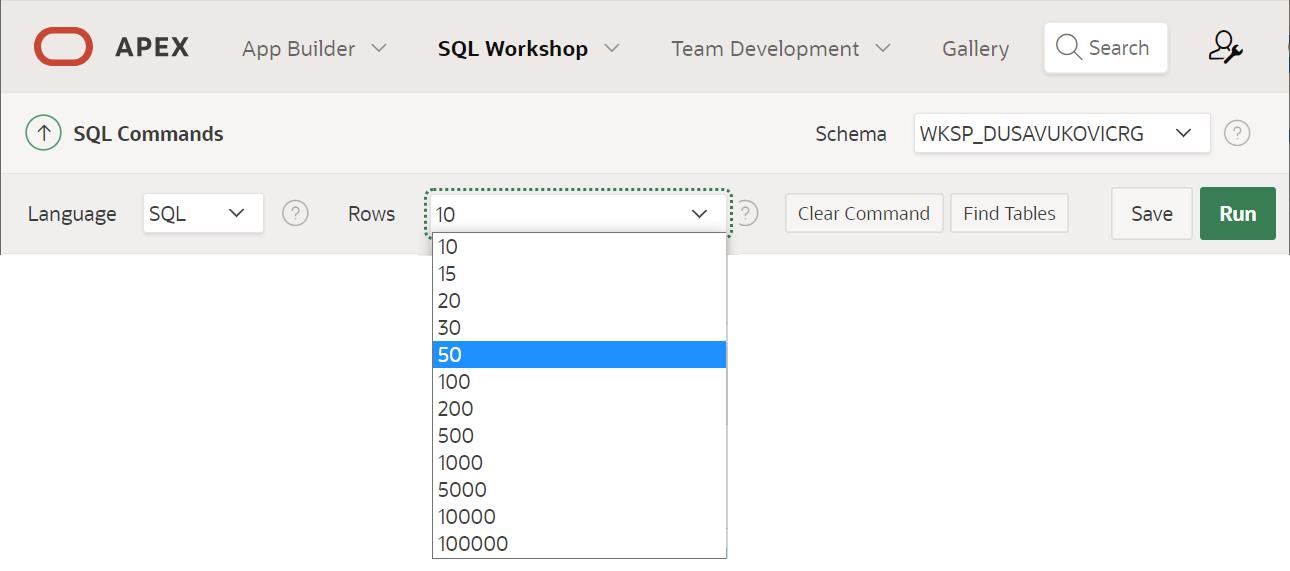This screenshot has width=1290, height=571.
Task: Open the App Builder menu
Action: [314, 48]
